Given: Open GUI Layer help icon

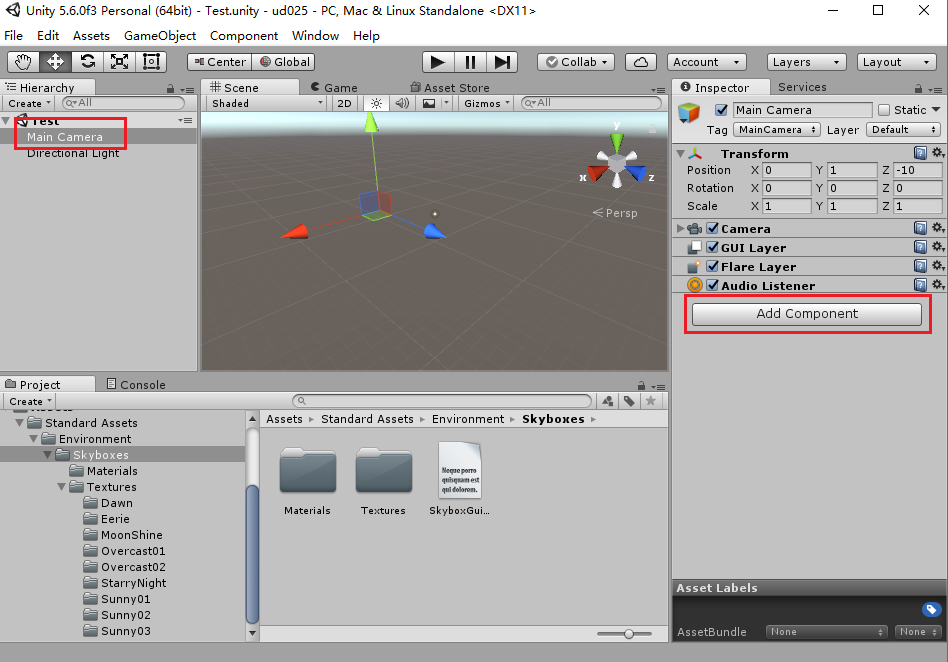Looking at the screenshot, I should [x=920, y=247].
